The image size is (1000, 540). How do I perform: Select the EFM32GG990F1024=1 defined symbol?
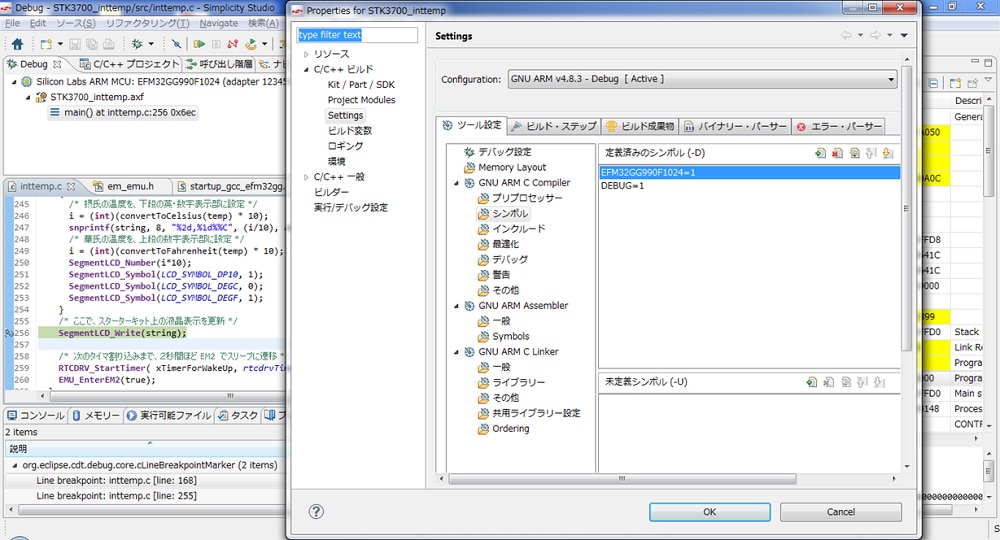(749, 173)
